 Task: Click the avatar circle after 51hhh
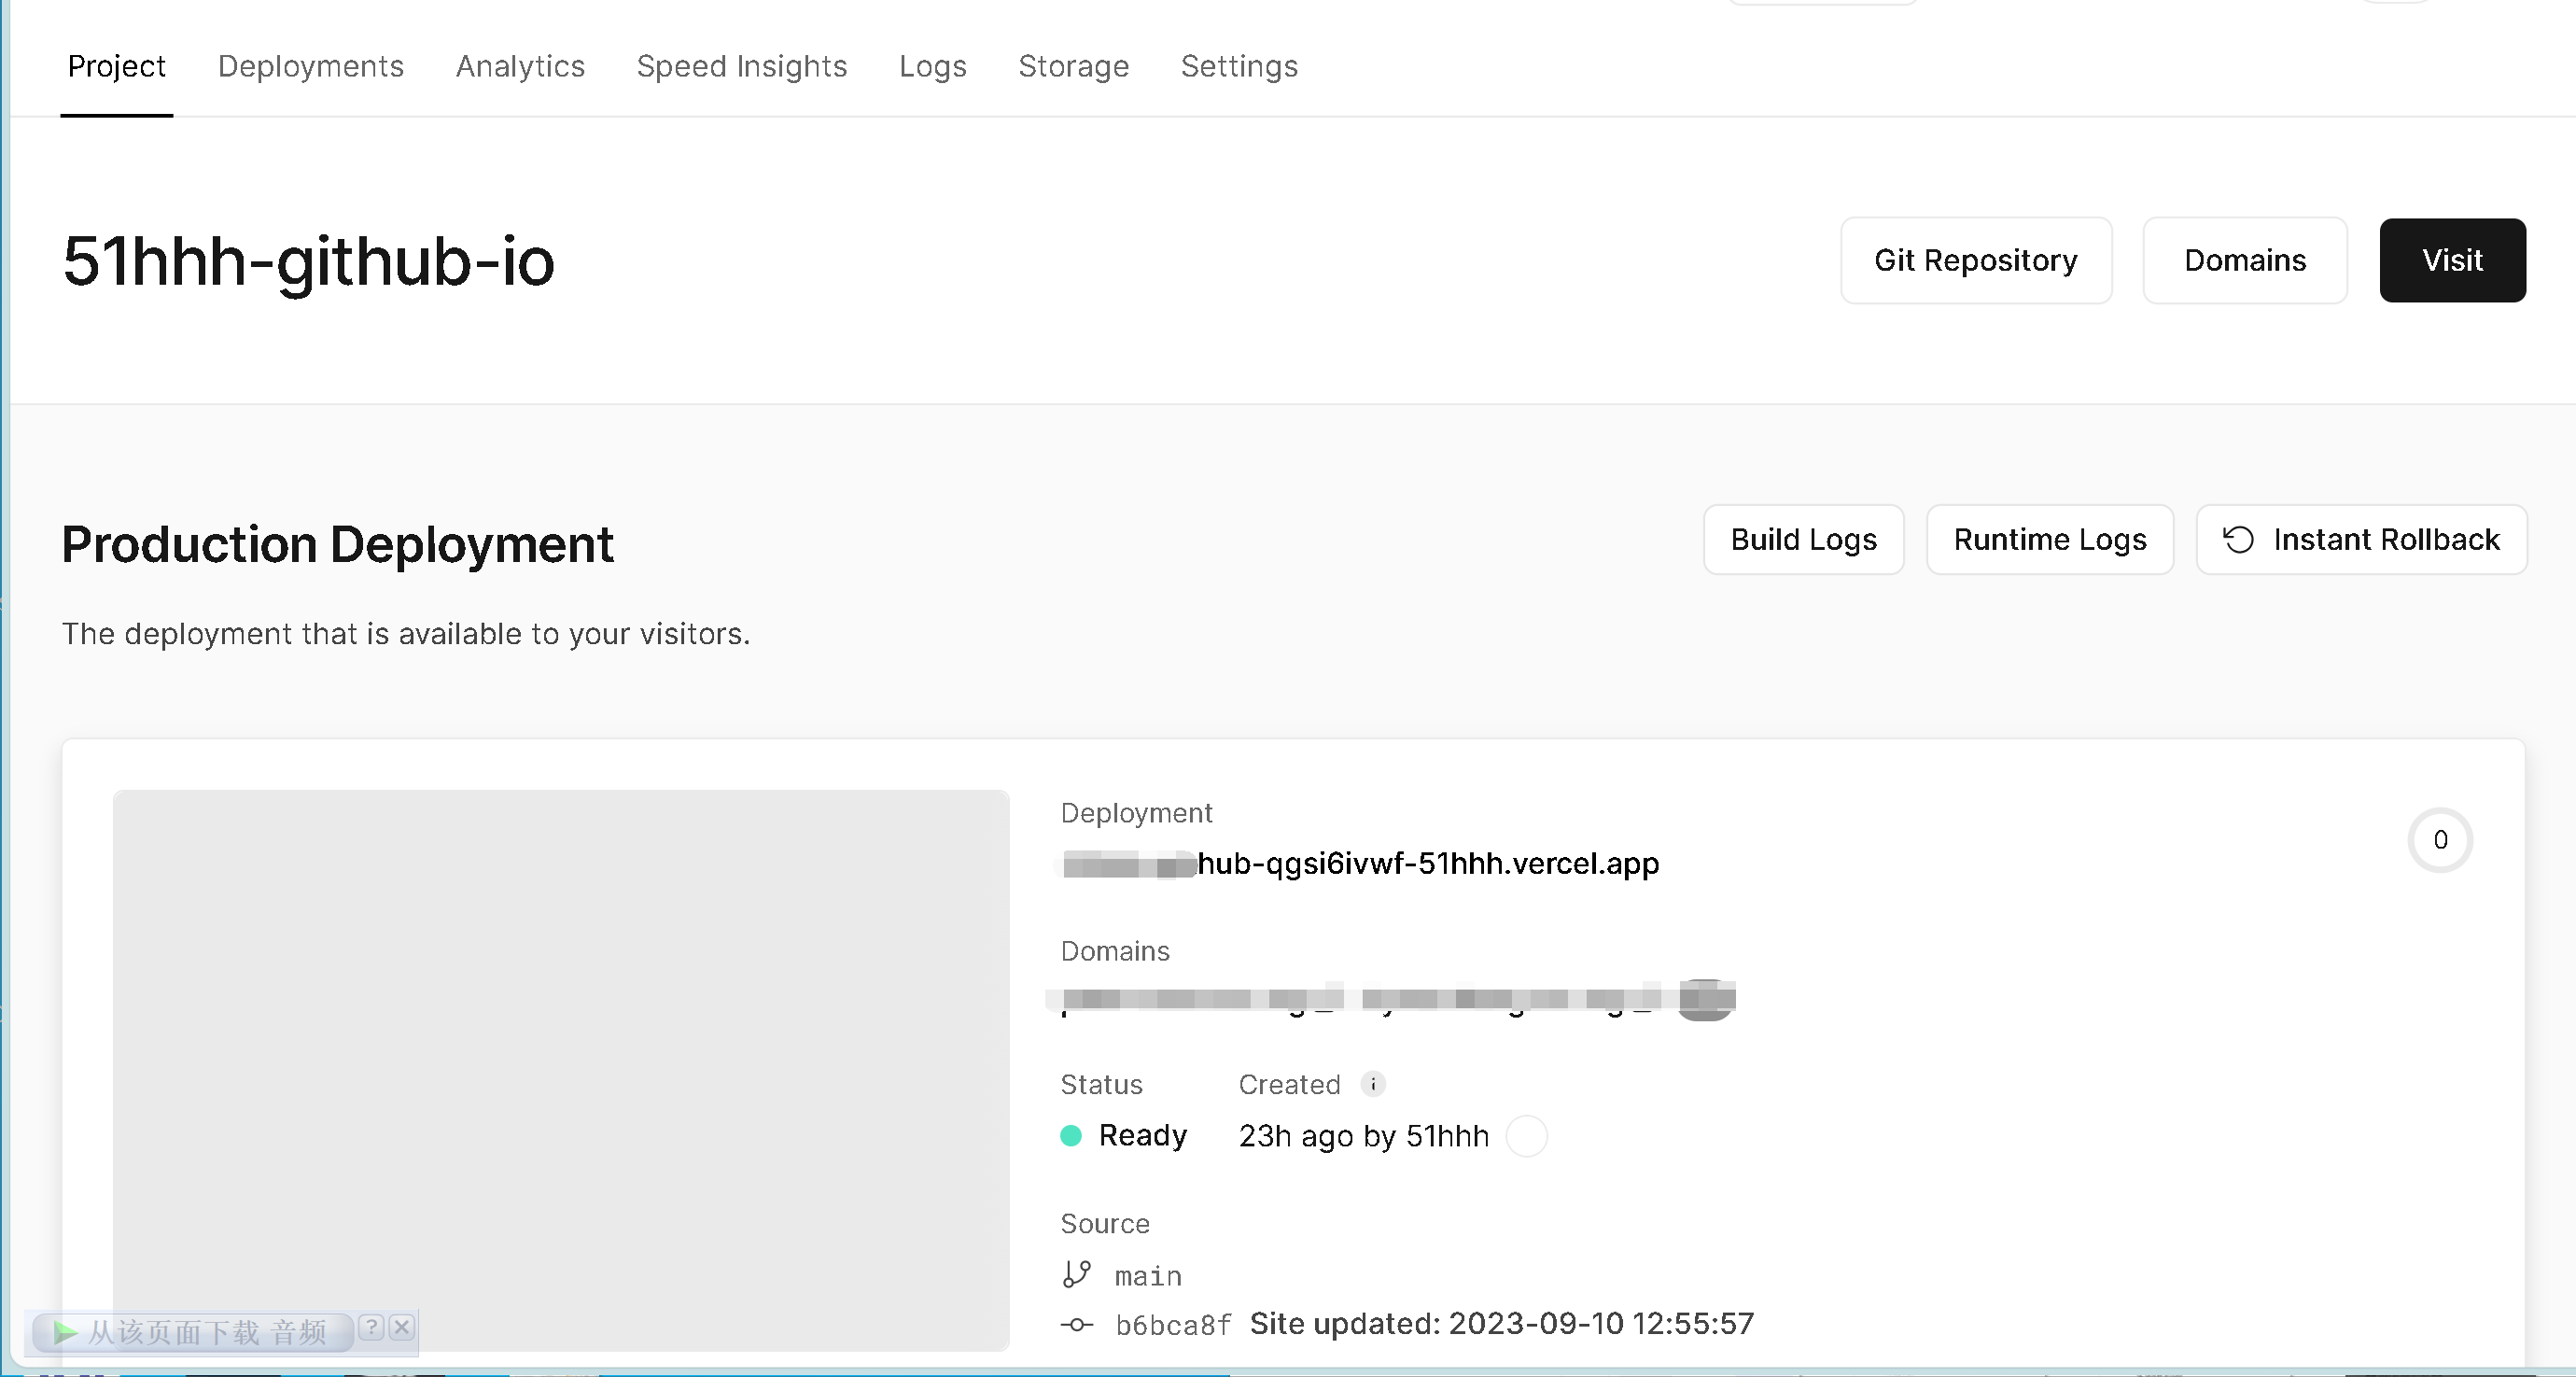(1526, 1136)
